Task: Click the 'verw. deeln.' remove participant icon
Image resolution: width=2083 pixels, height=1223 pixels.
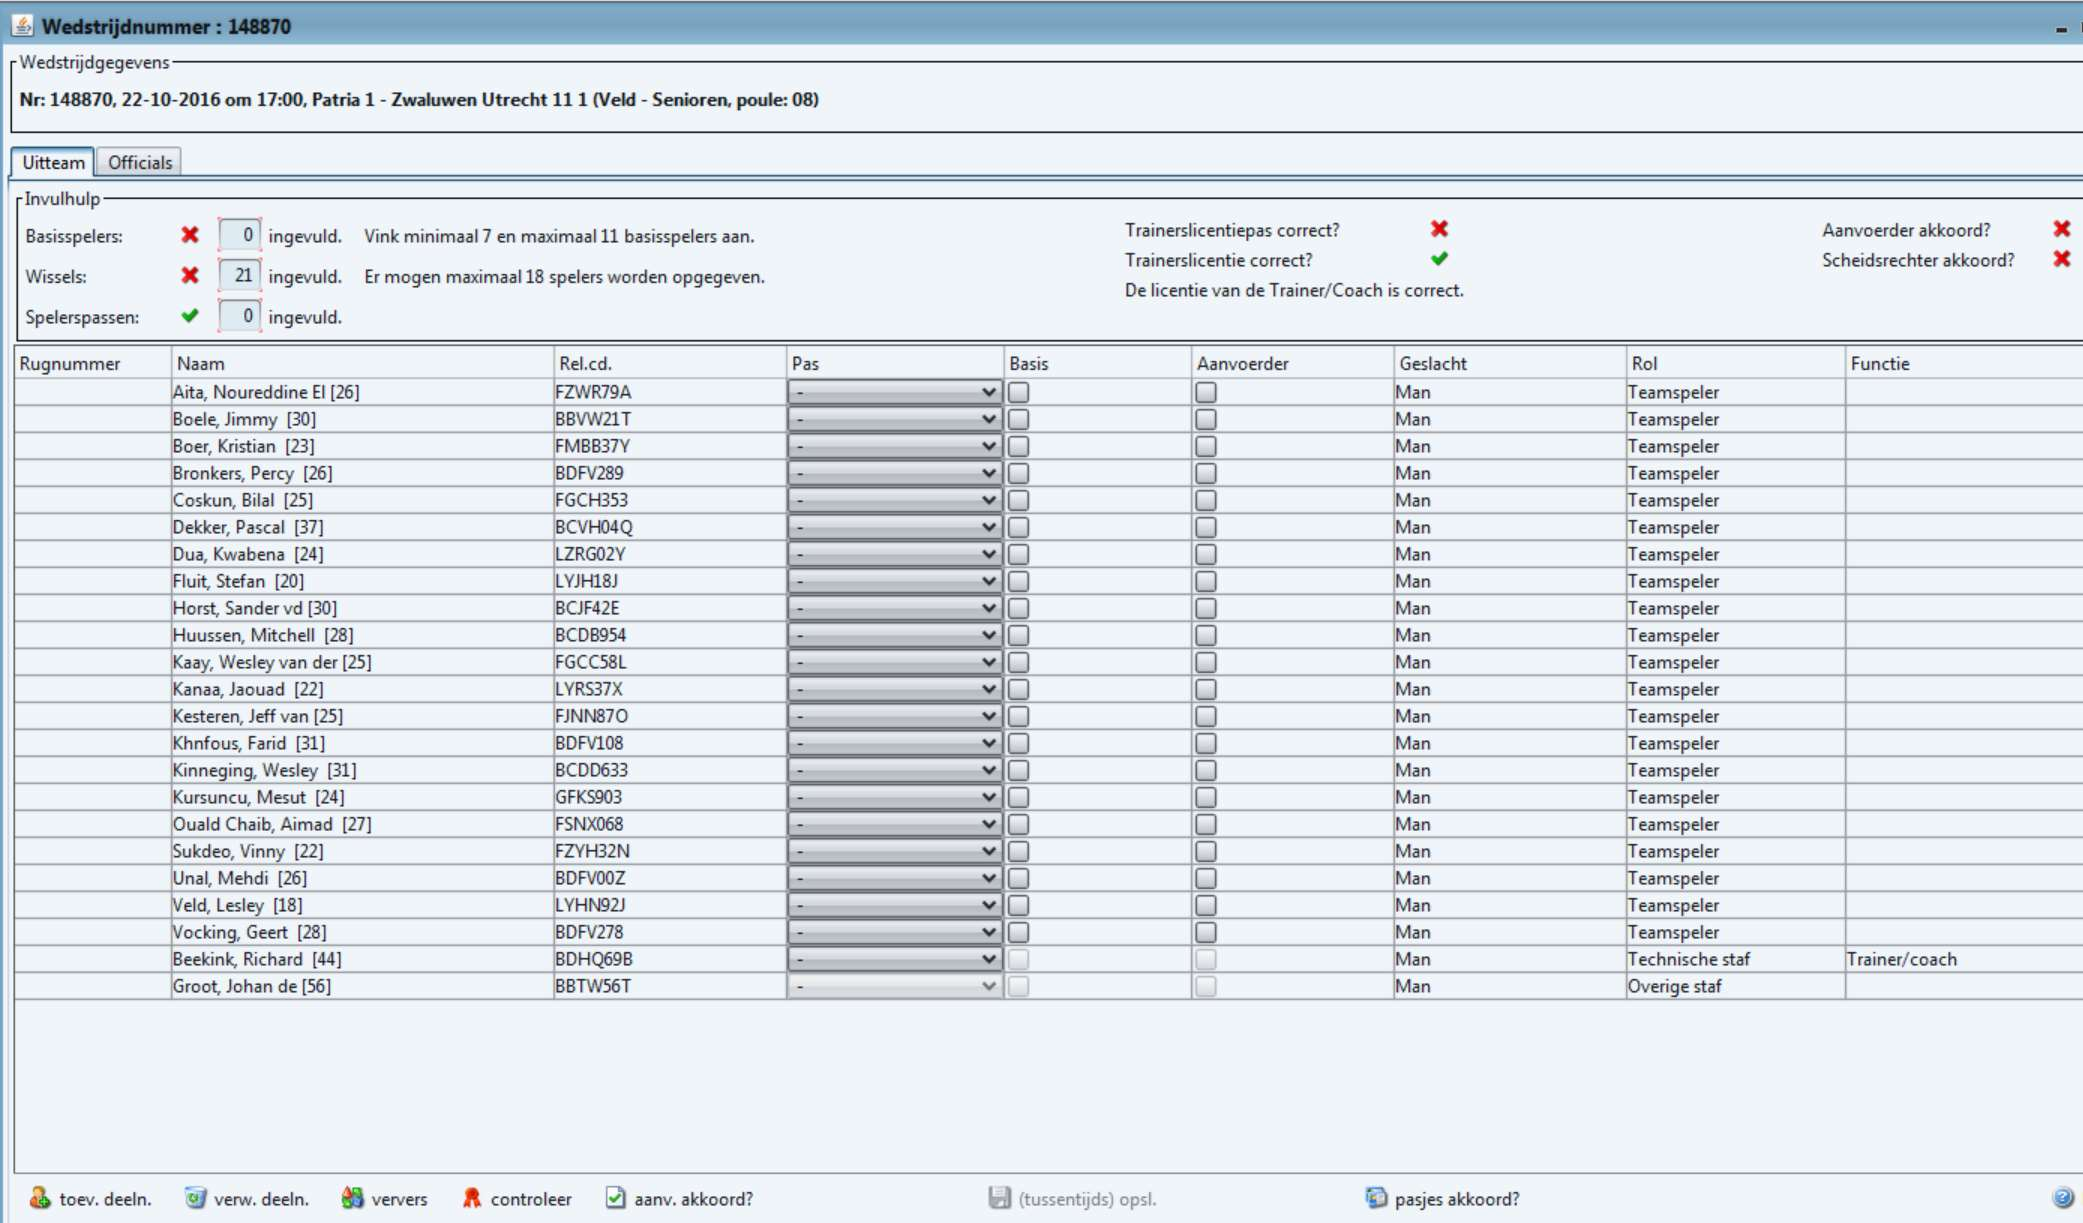Action: [x=195, y=1198]
